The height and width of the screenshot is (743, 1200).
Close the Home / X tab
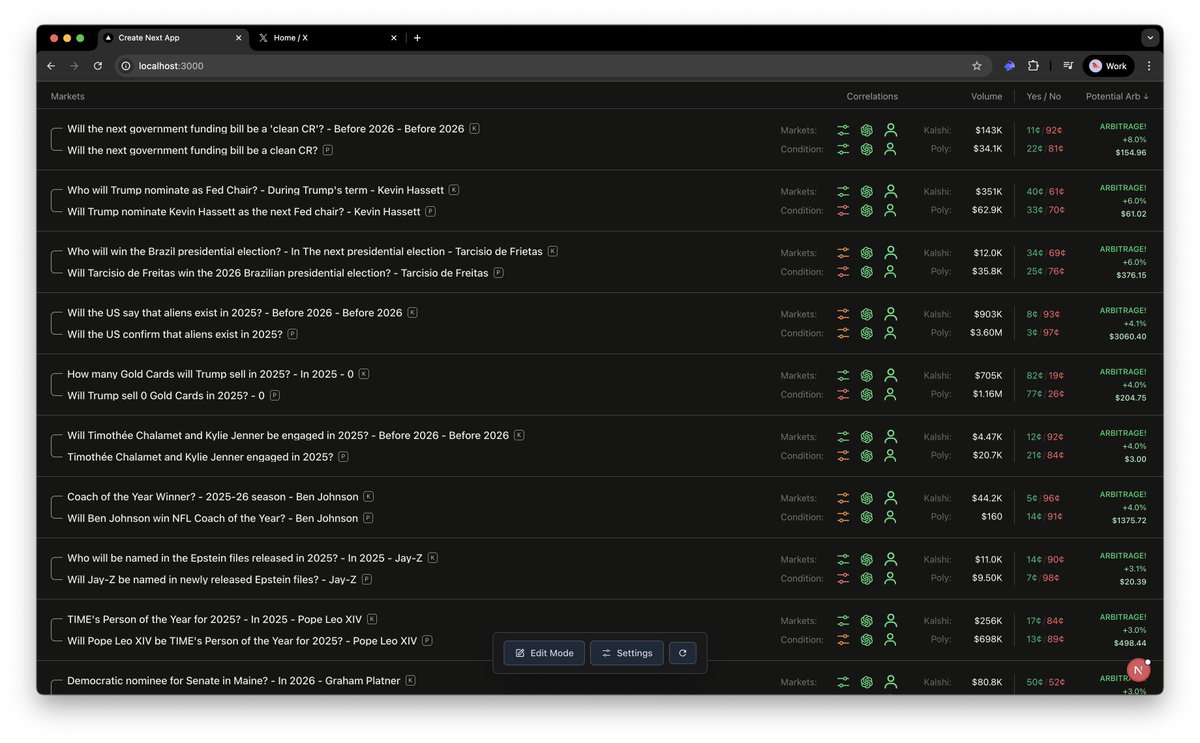pyautogui.click(x=394, y=38)
